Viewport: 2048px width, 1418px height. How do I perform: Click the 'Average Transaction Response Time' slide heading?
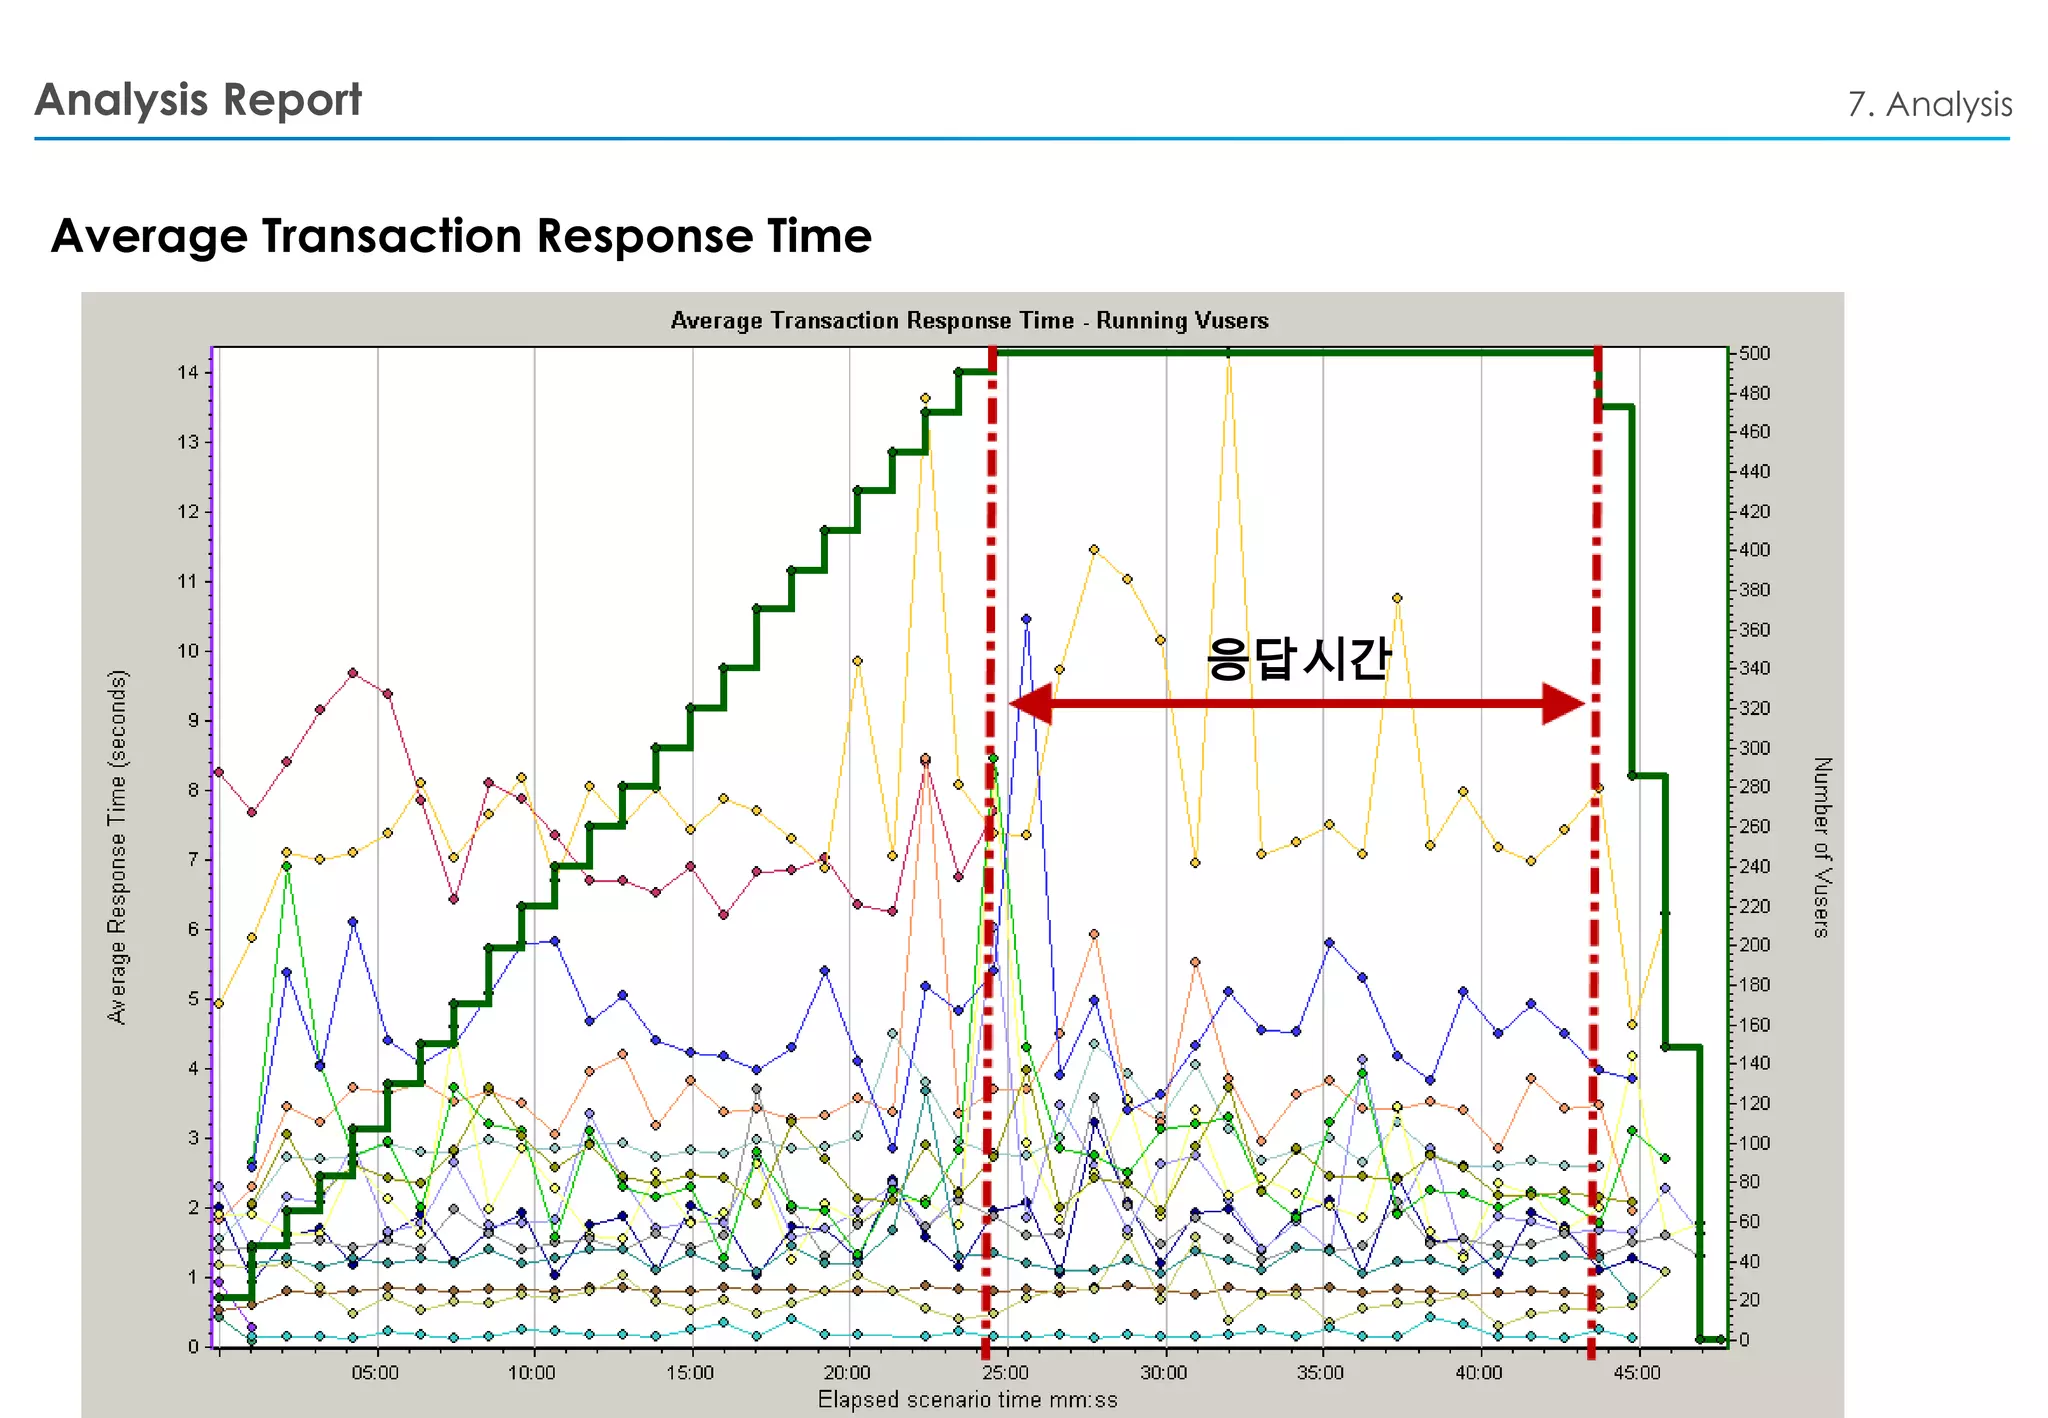click(x=461, y=237)
